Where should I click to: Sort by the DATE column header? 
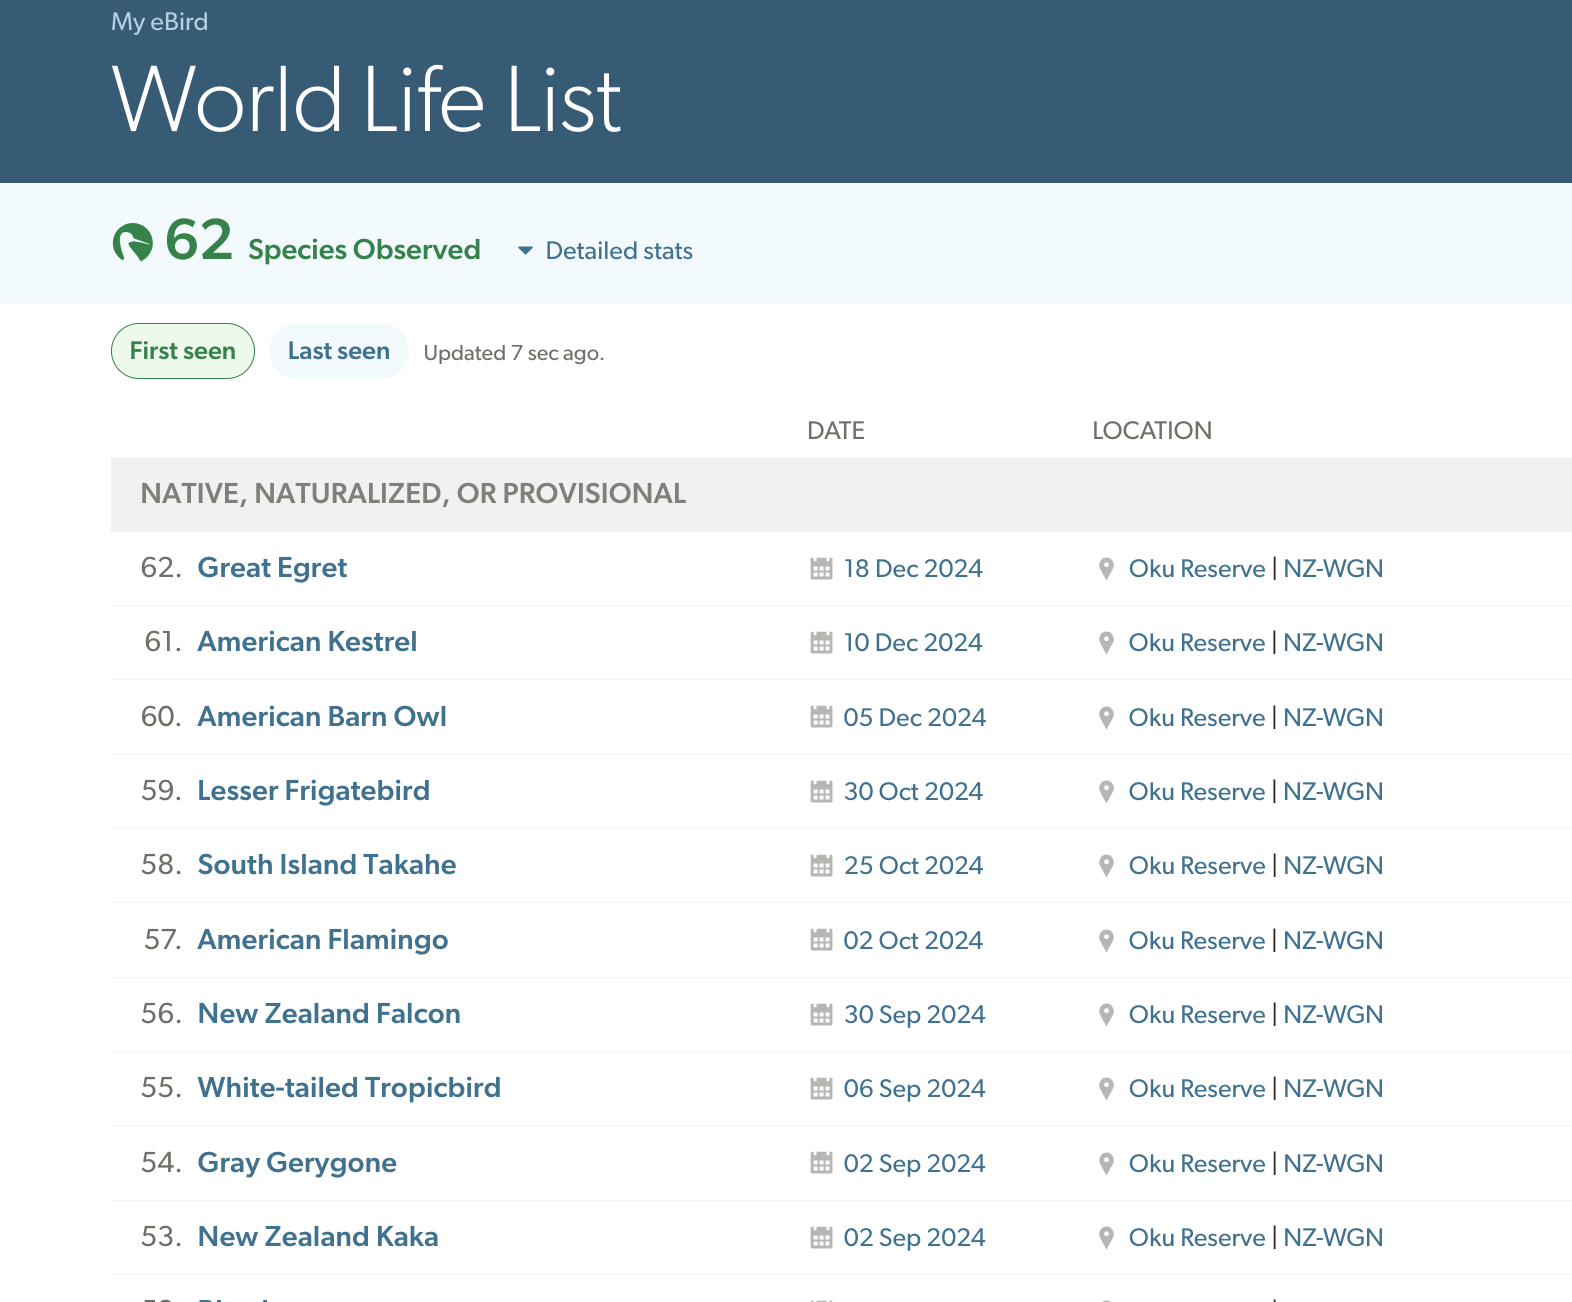coord(835,431)
